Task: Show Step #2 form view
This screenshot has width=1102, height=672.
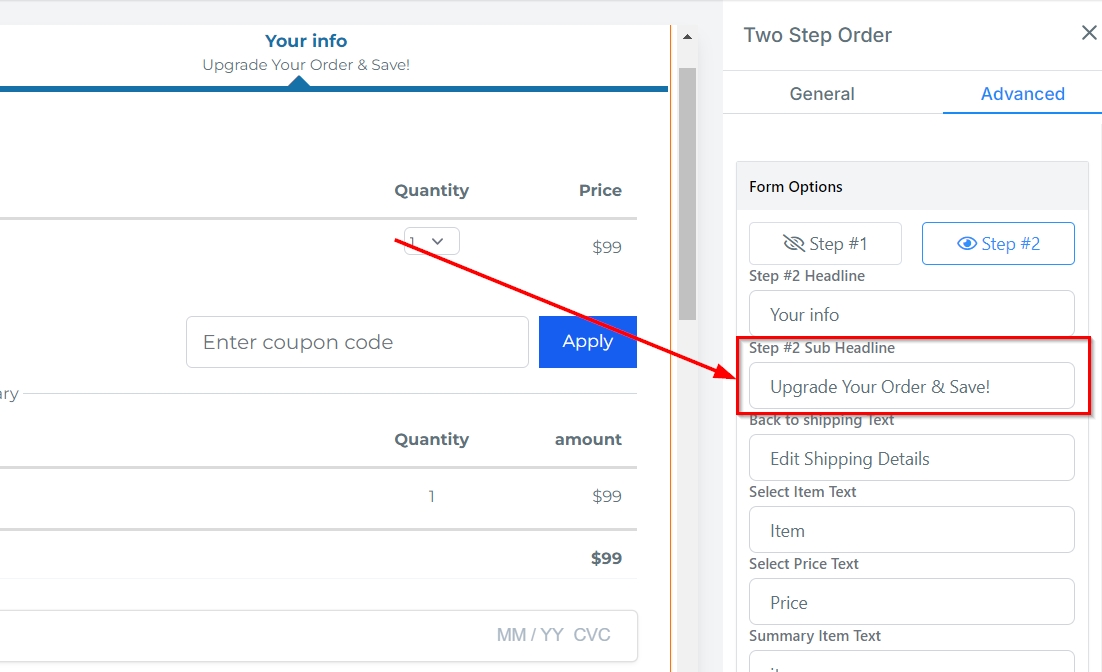Action: pyautogui.click(x=998, y=244)
